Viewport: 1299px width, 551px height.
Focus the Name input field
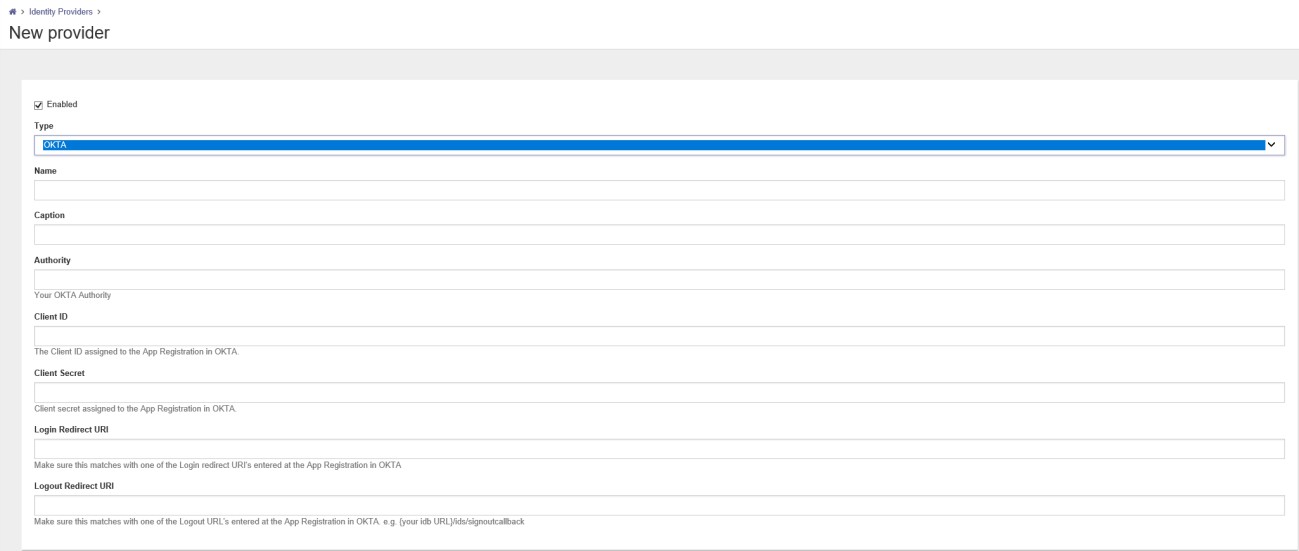click(x=659, y=190)
